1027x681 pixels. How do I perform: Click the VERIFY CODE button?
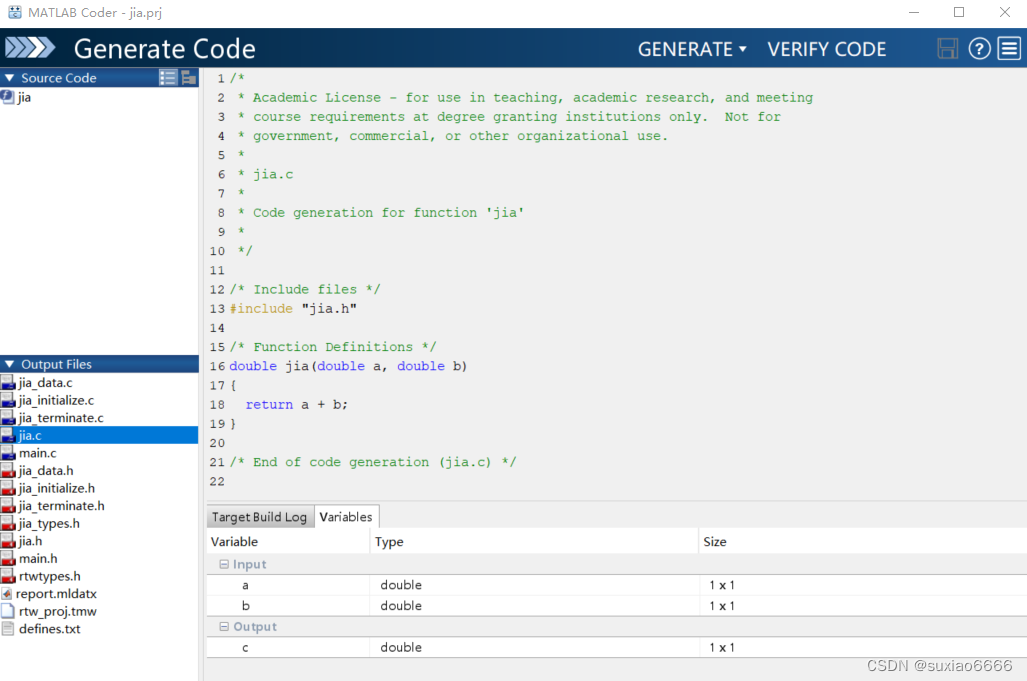click(827, 49)
